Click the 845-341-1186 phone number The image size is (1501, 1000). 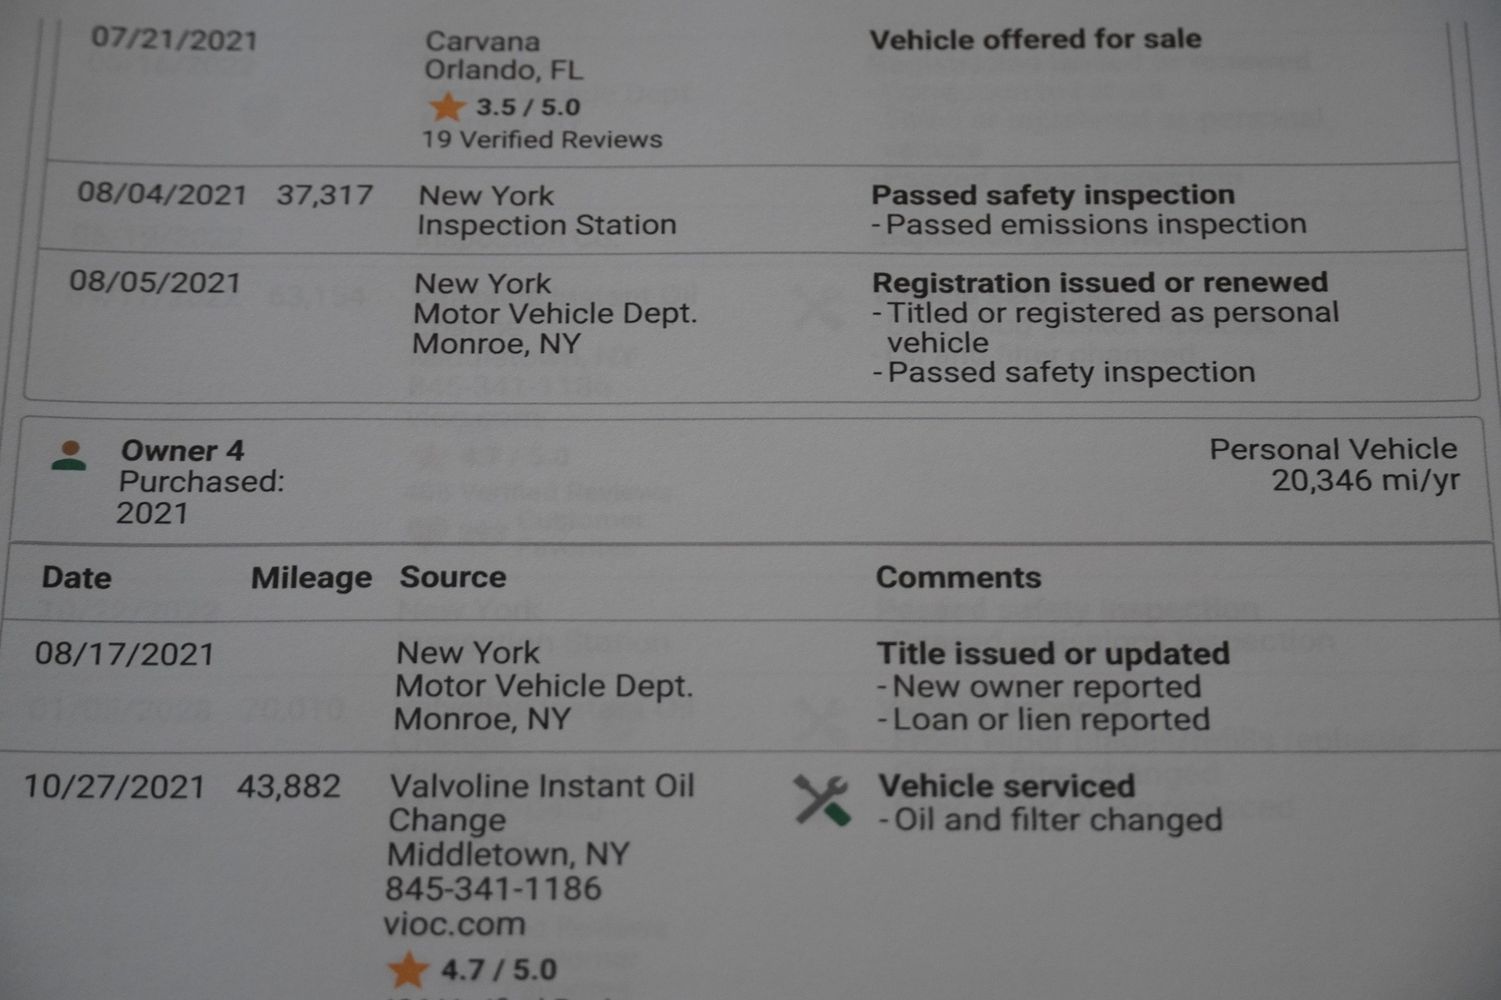click(x=493, y=889)
